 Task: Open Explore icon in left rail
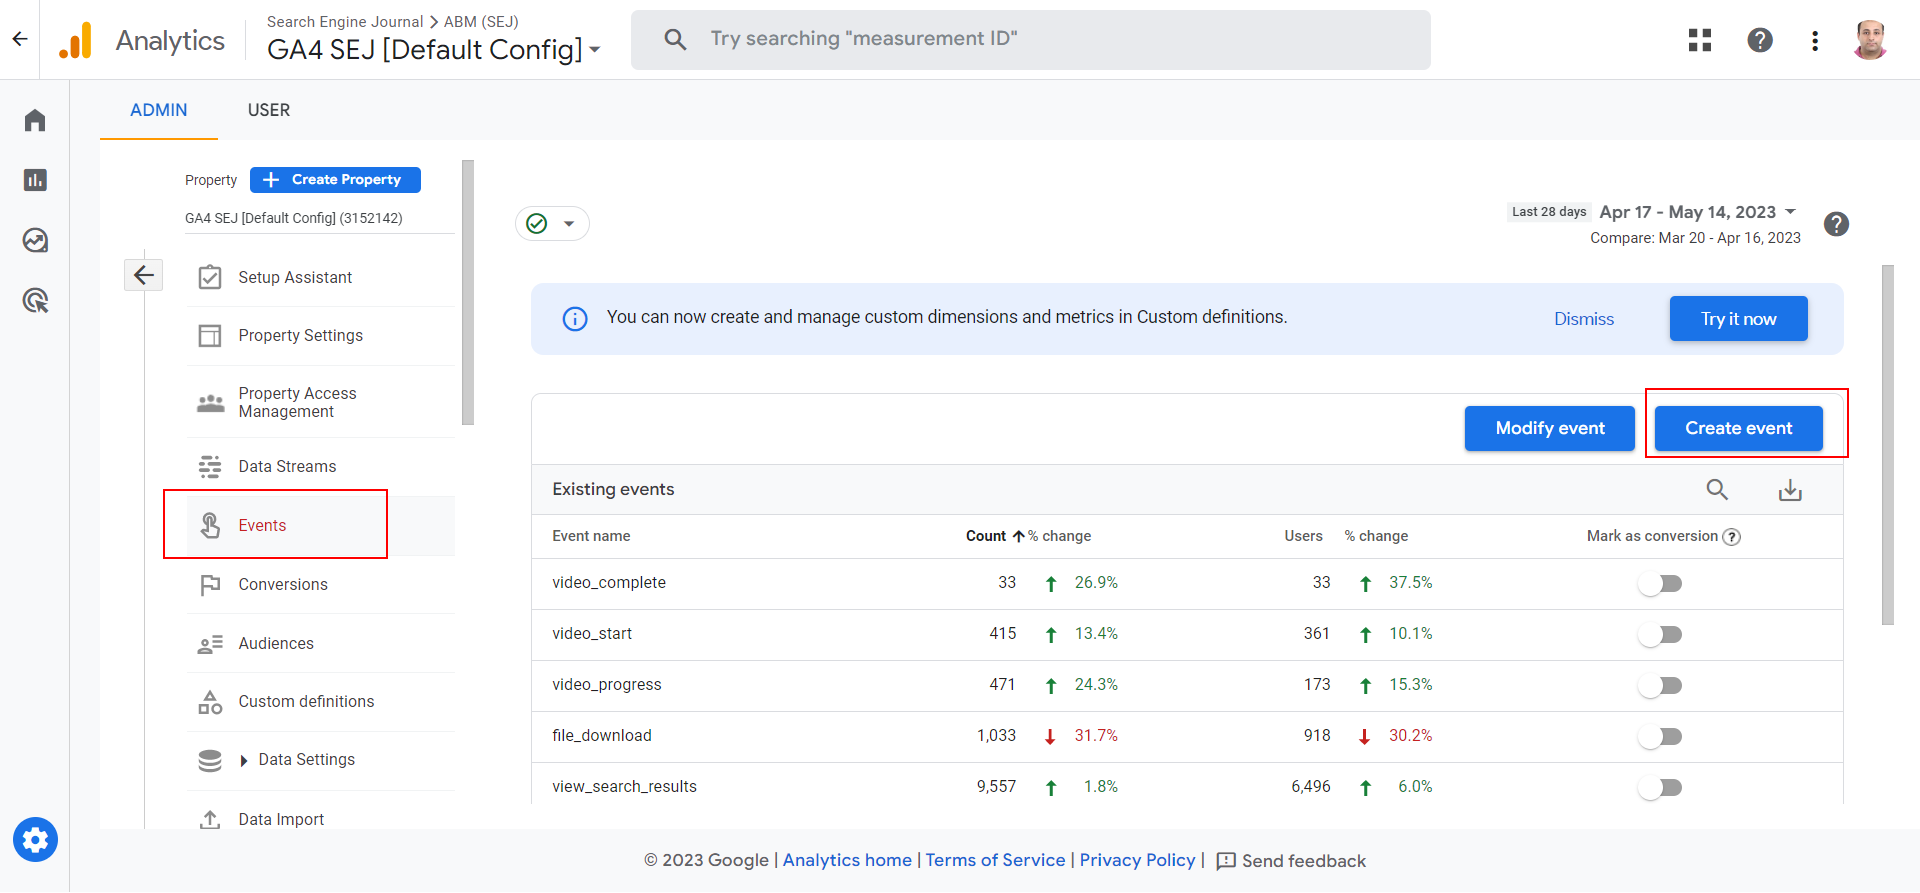35,240
